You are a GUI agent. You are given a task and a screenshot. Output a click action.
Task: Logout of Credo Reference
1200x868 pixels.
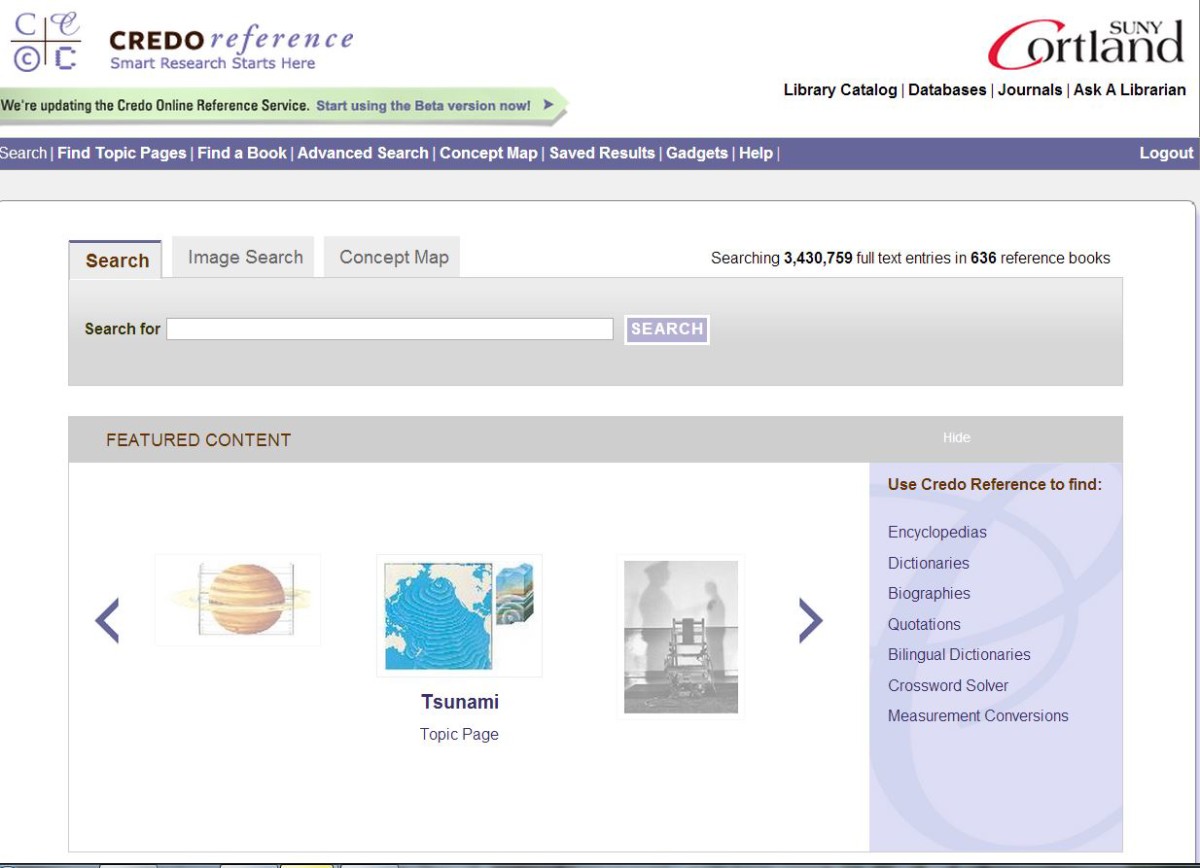1166,153
